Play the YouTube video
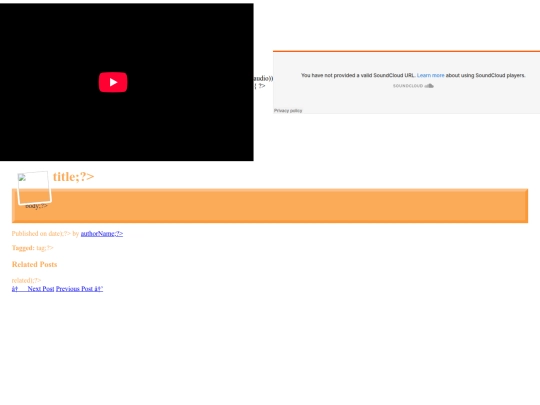Image resolution: width=540 pixels, height=405 pixels. (x=113, y=82)
